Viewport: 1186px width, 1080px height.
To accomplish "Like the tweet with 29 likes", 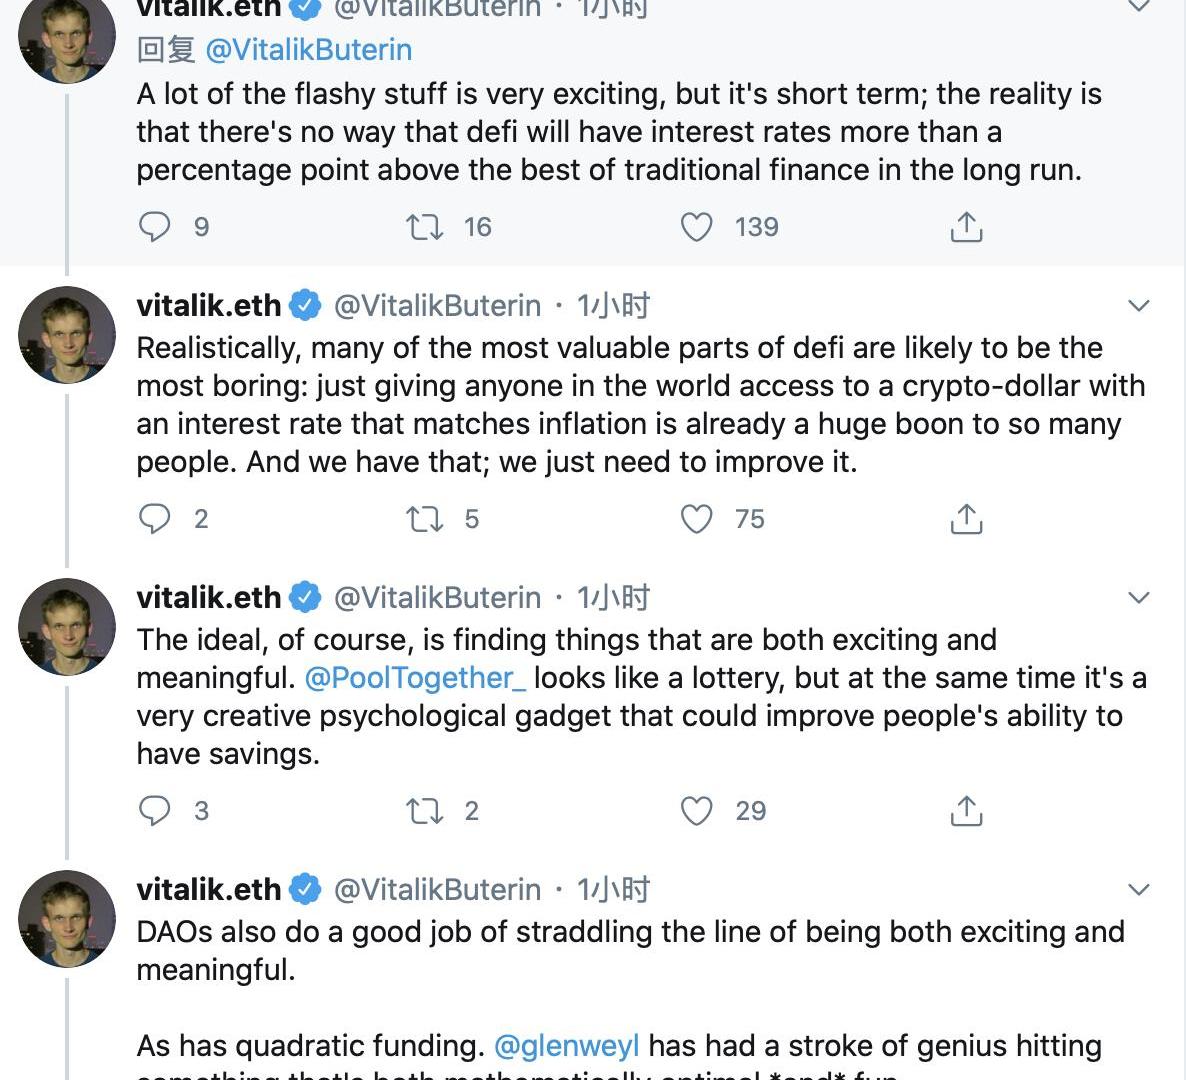I will click(x=696, y=811).
